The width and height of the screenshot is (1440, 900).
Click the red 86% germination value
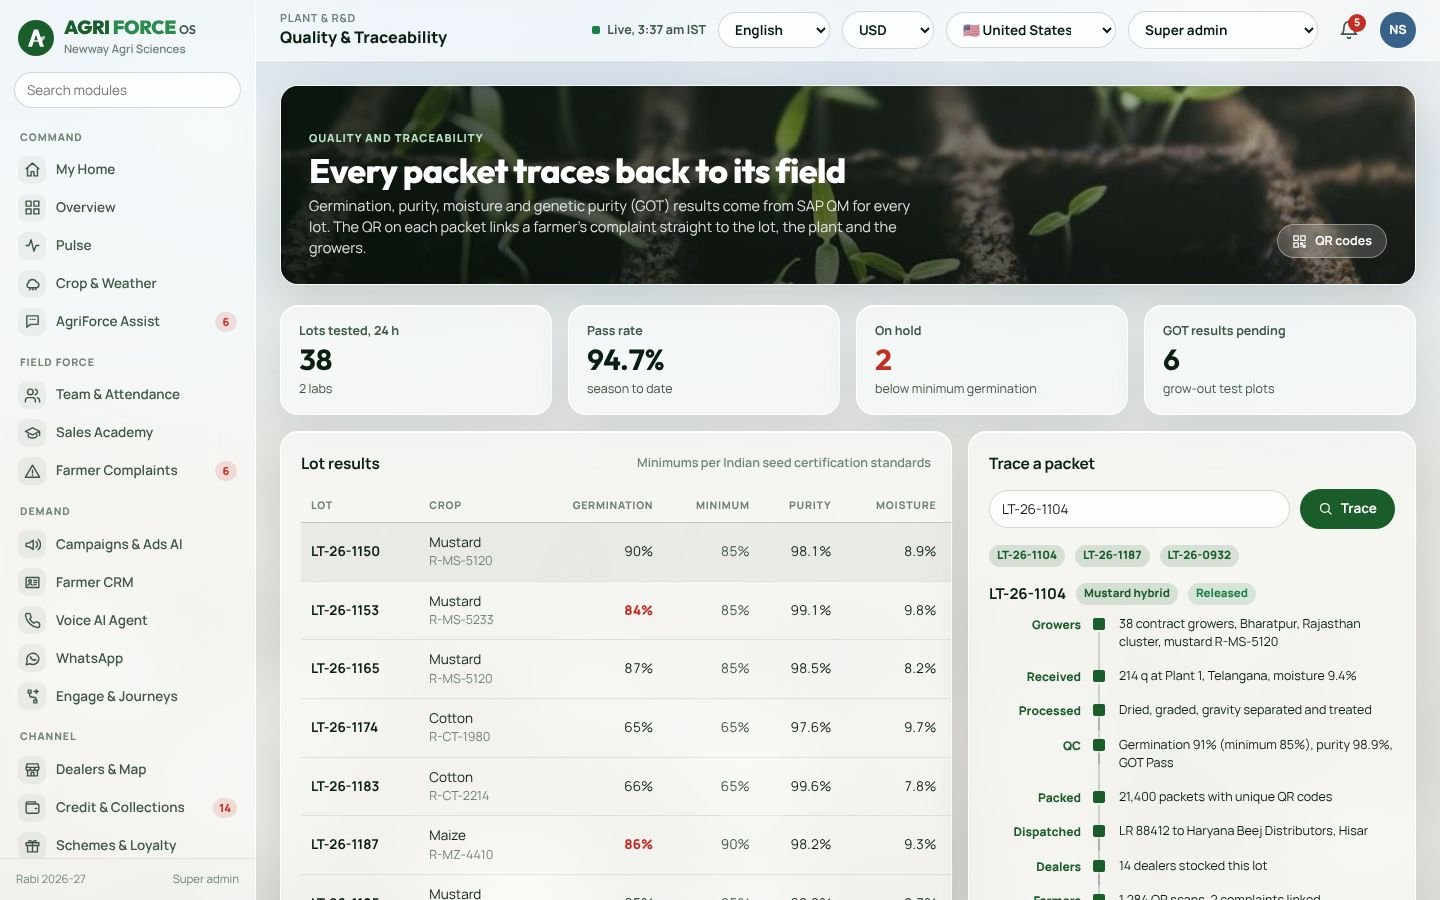638,845
